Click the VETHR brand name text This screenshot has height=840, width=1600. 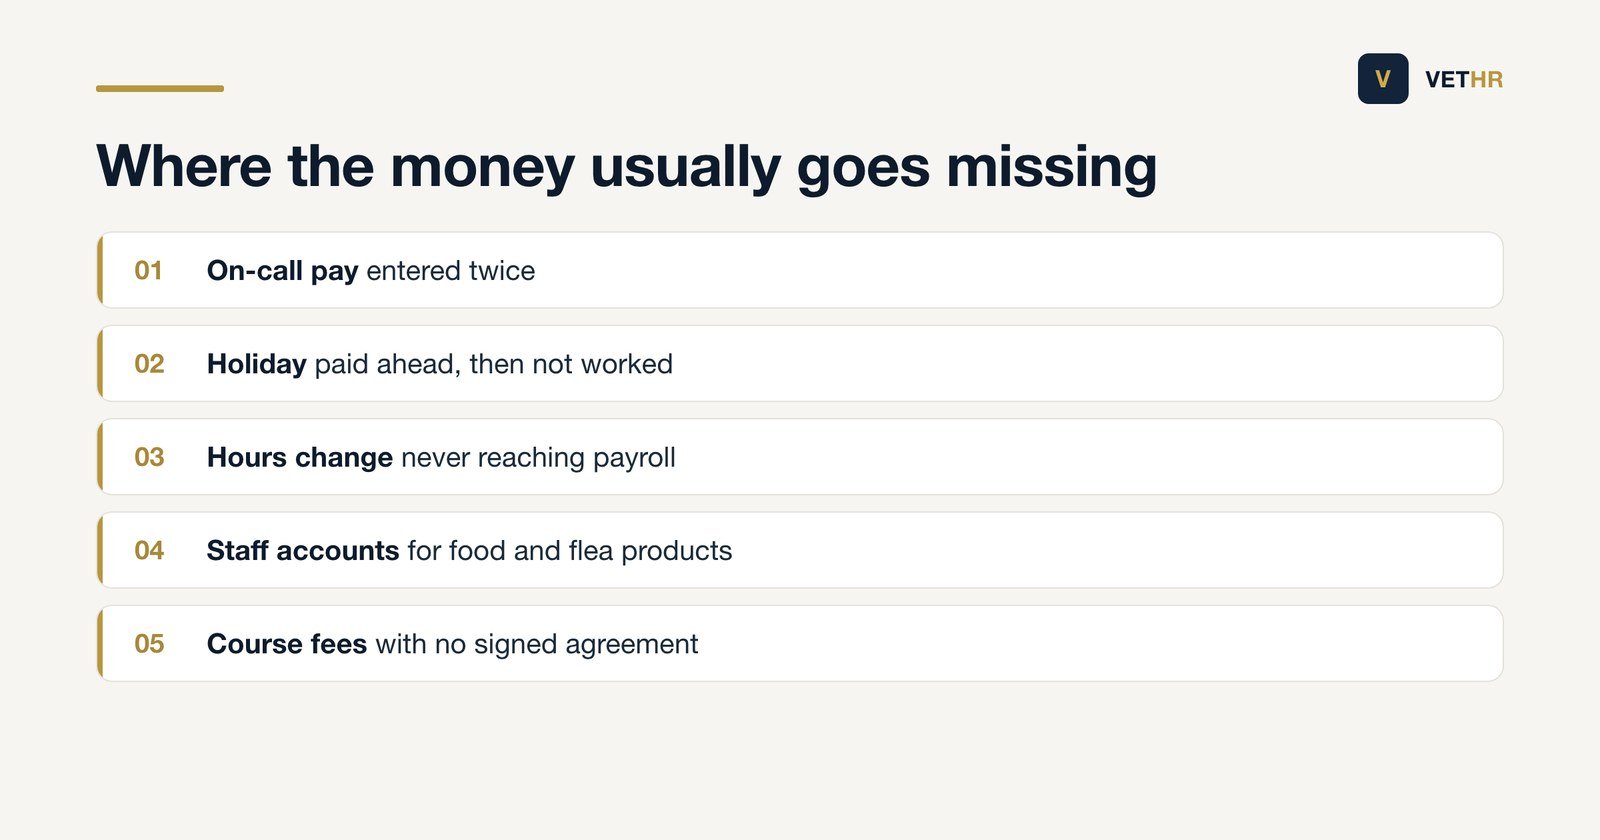pyautogui.click(x=1464, y=79)
